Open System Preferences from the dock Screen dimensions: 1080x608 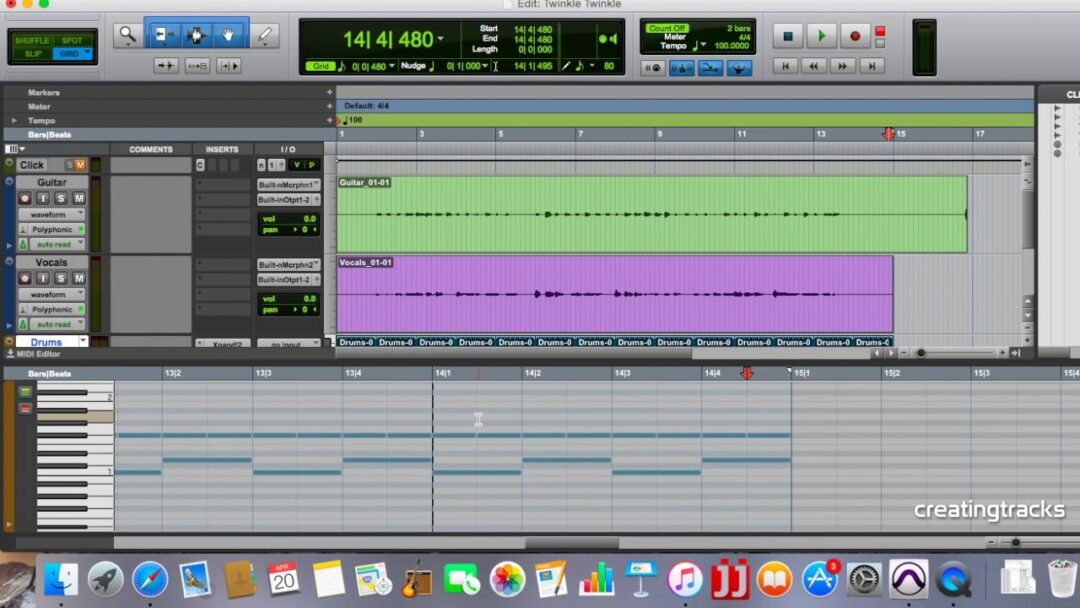coord(863,579)
